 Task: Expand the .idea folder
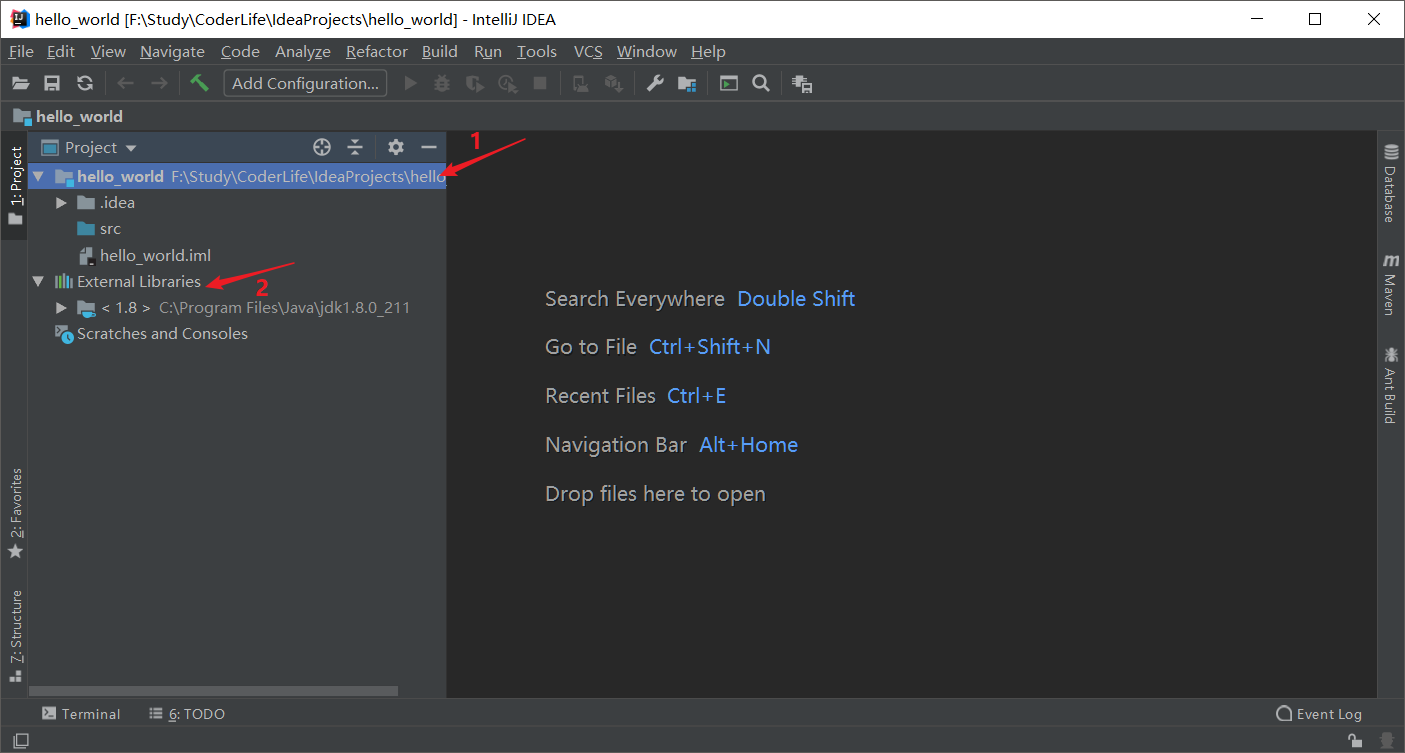(x=62, y=203)
